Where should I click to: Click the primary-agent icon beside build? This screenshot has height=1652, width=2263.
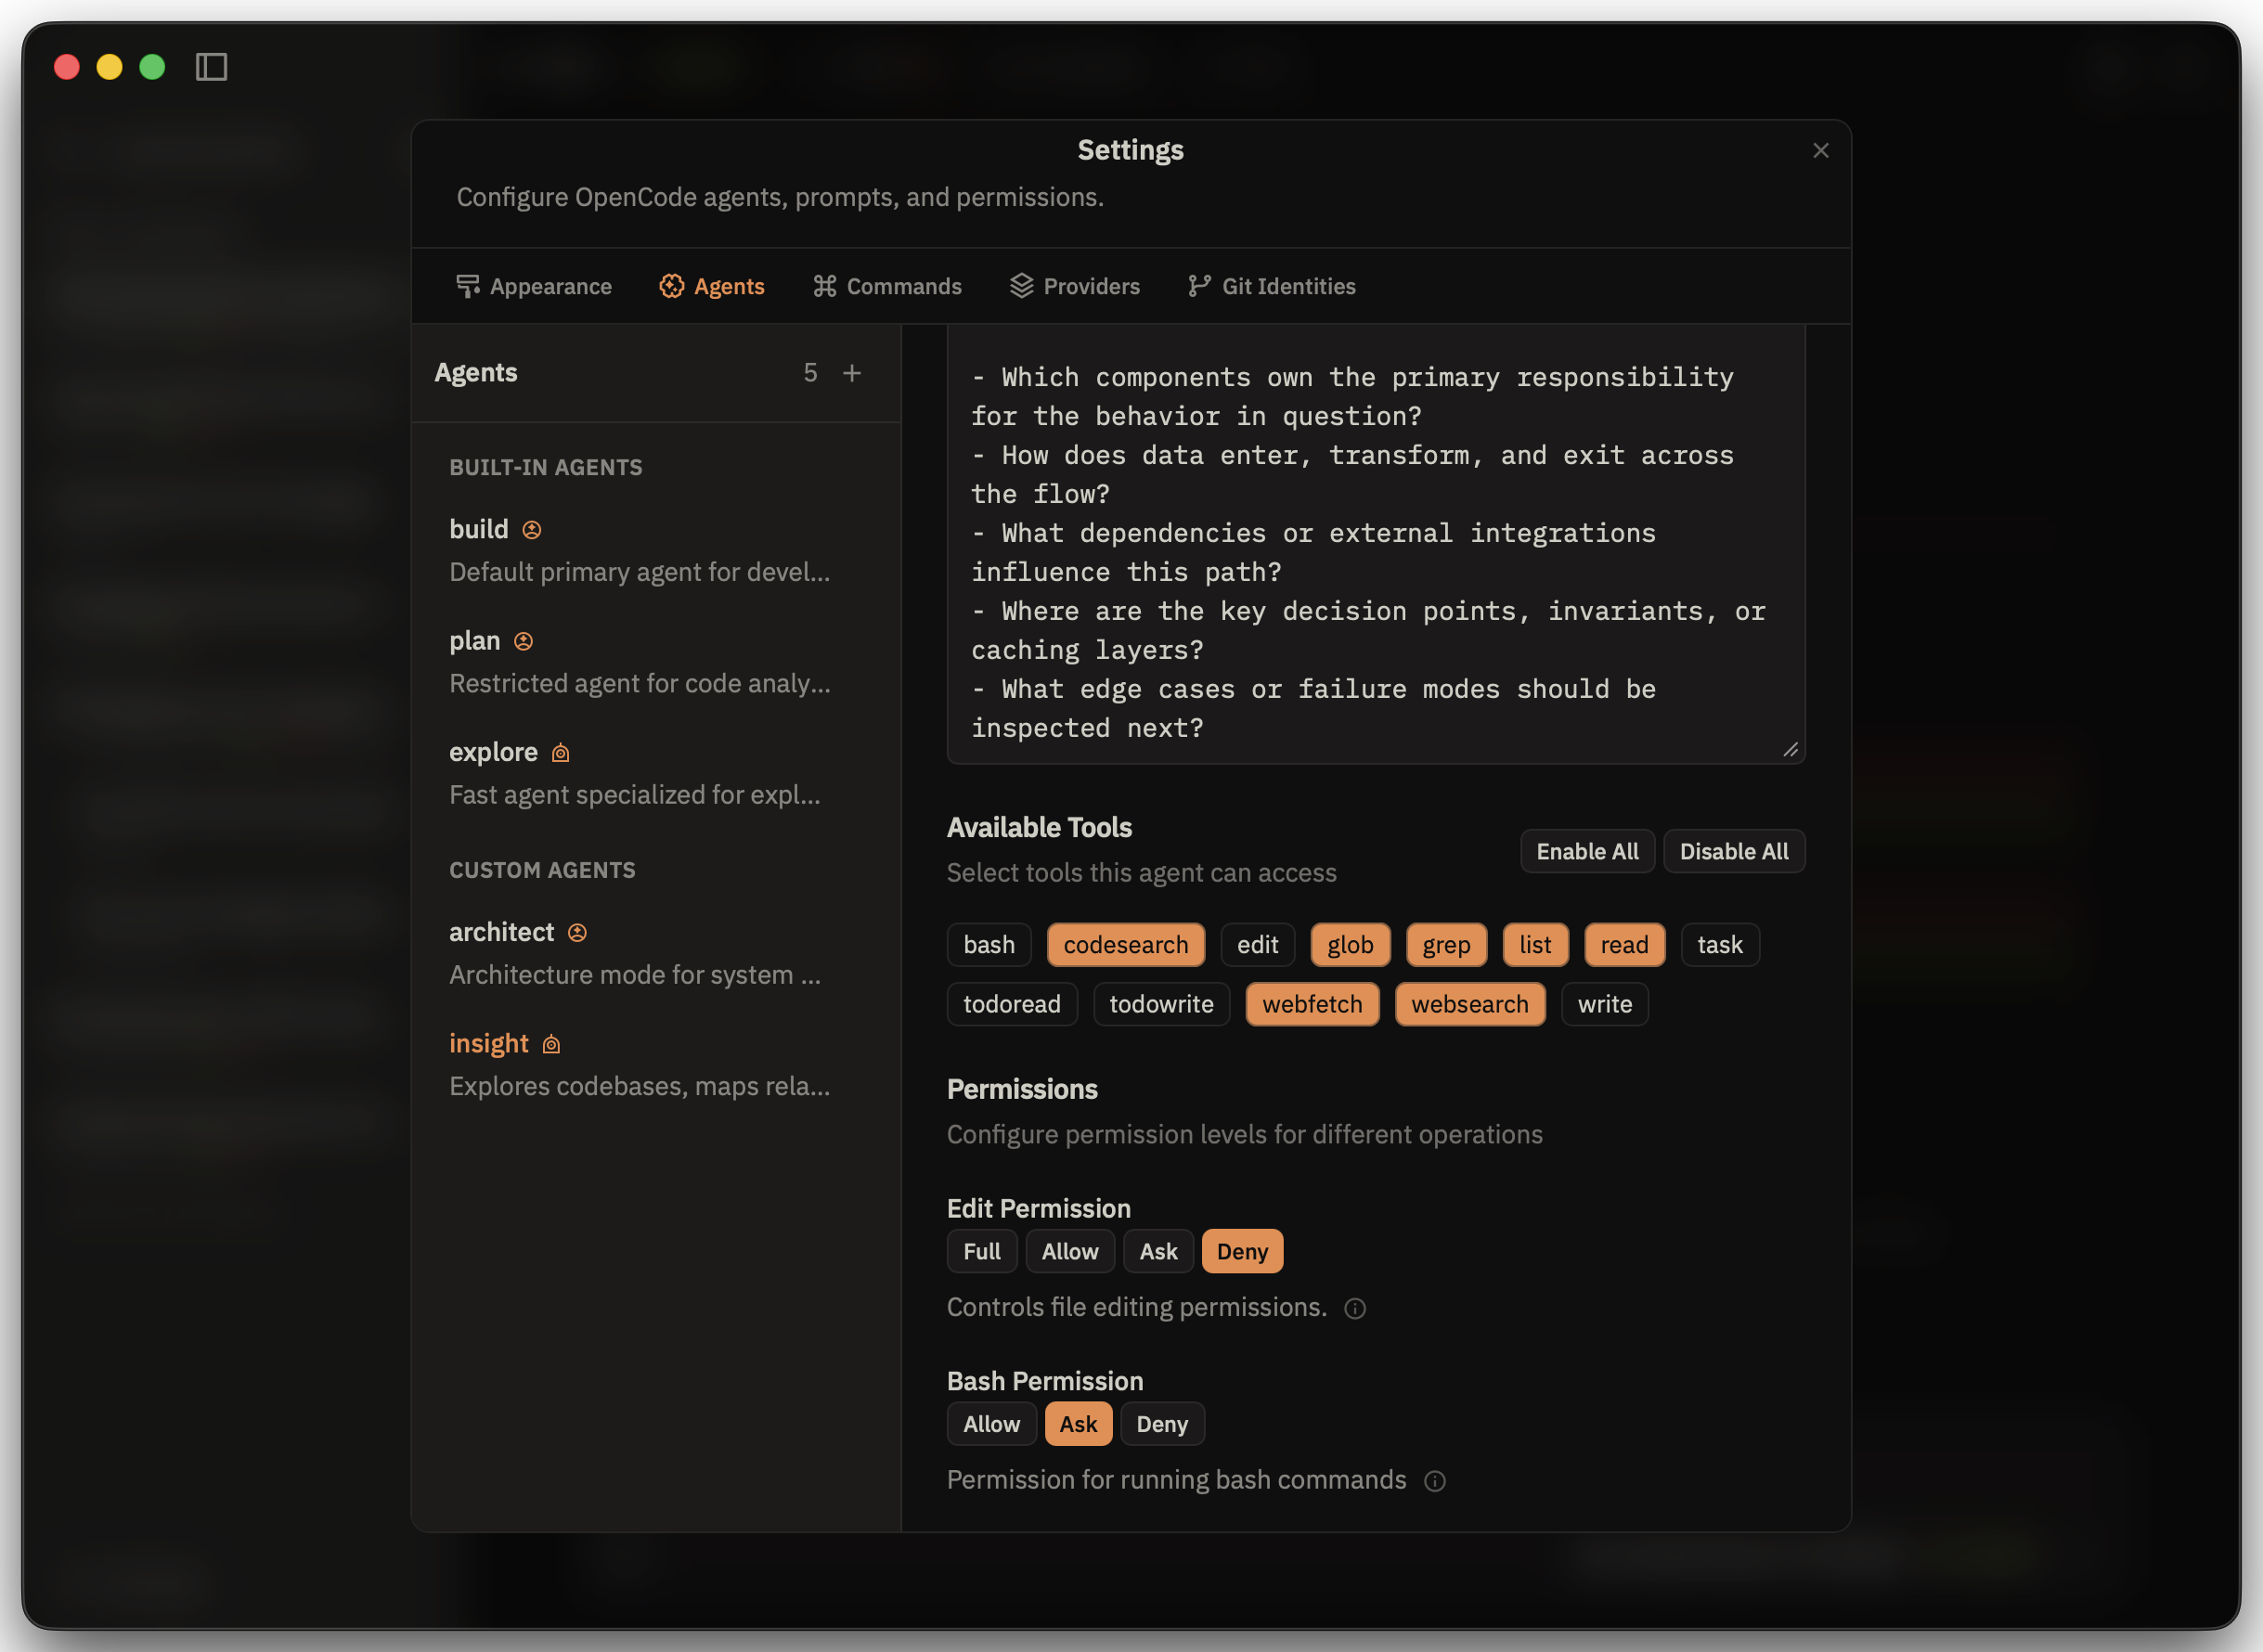click(x=532, y=530)
